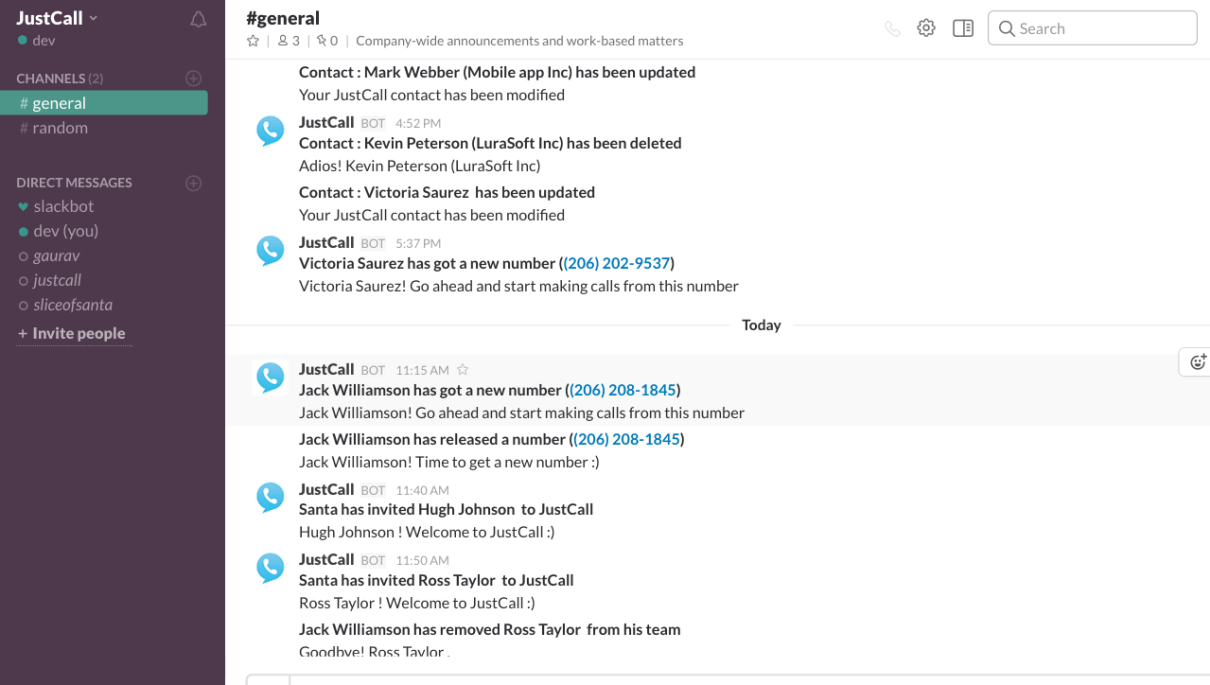The image size is (1210, 685).
Task: Toggle the channel details pane
Action: [963, 28]
